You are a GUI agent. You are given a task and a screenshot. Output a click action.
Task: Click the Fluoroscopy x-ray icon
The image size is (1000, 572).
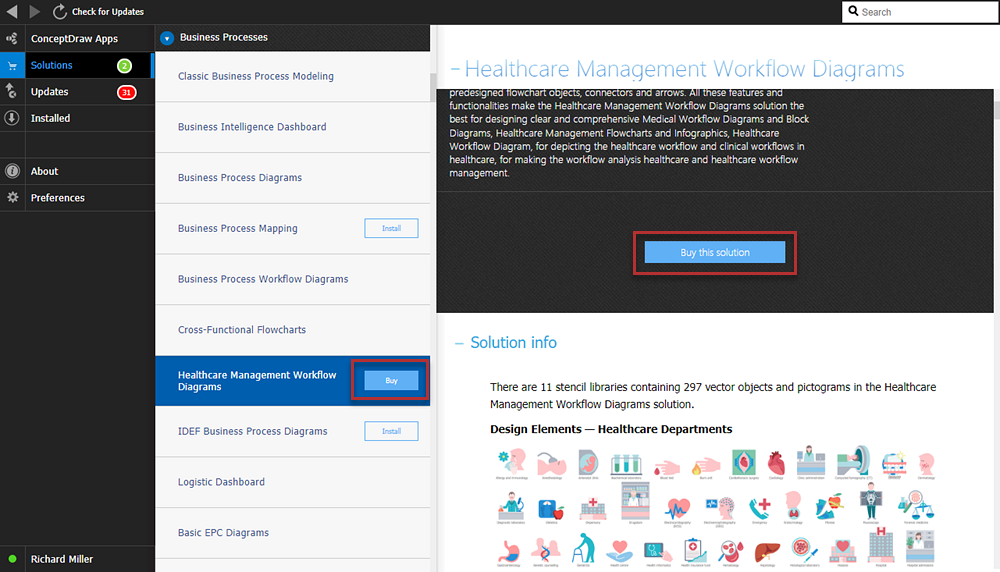871,503
